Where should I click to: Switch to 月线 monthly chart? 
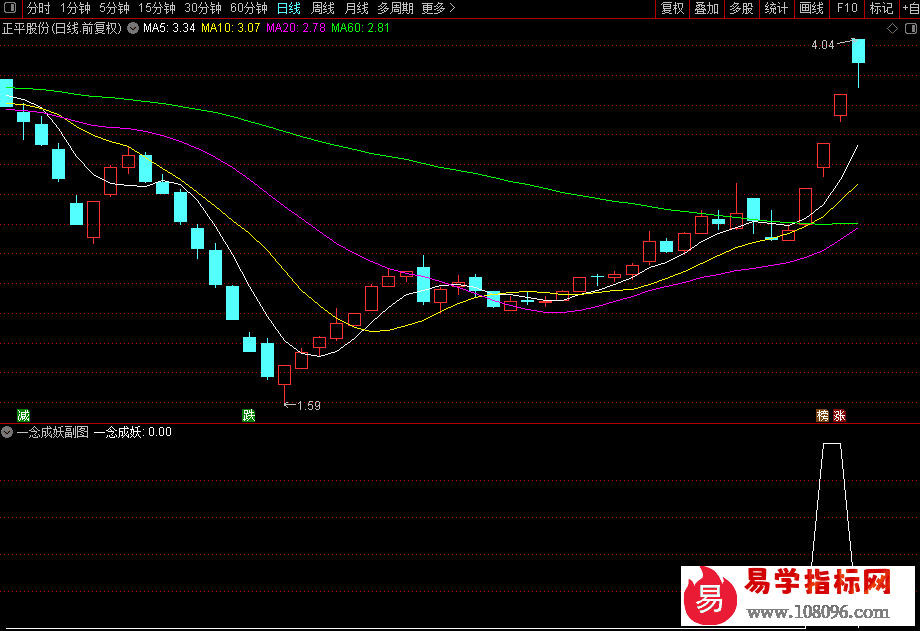point(357,8)
